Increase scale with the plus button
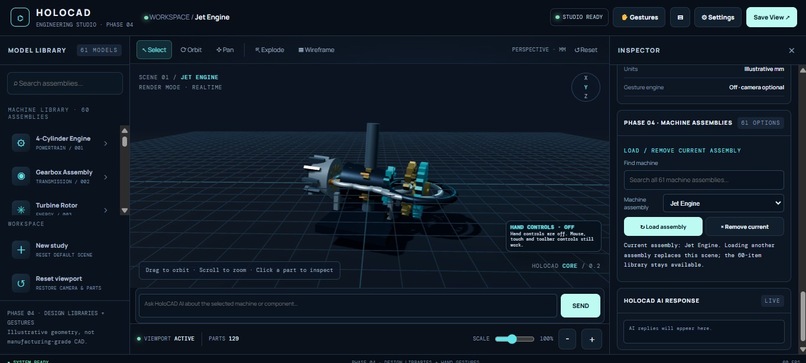 tap(592, 339)
